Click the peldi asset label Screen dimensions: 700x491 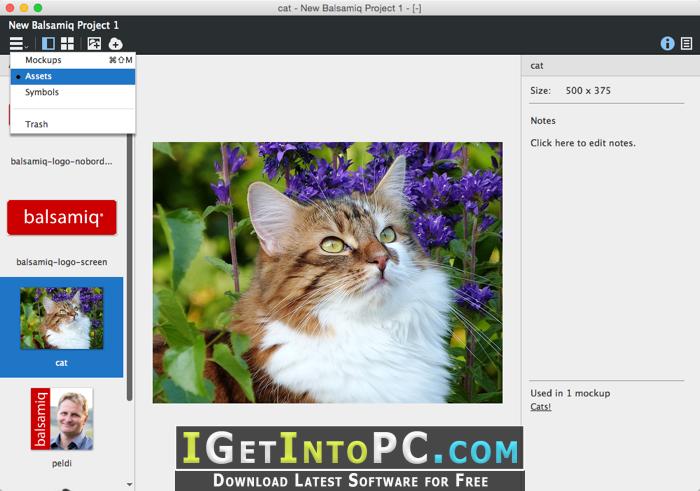[x=62, y=463]
